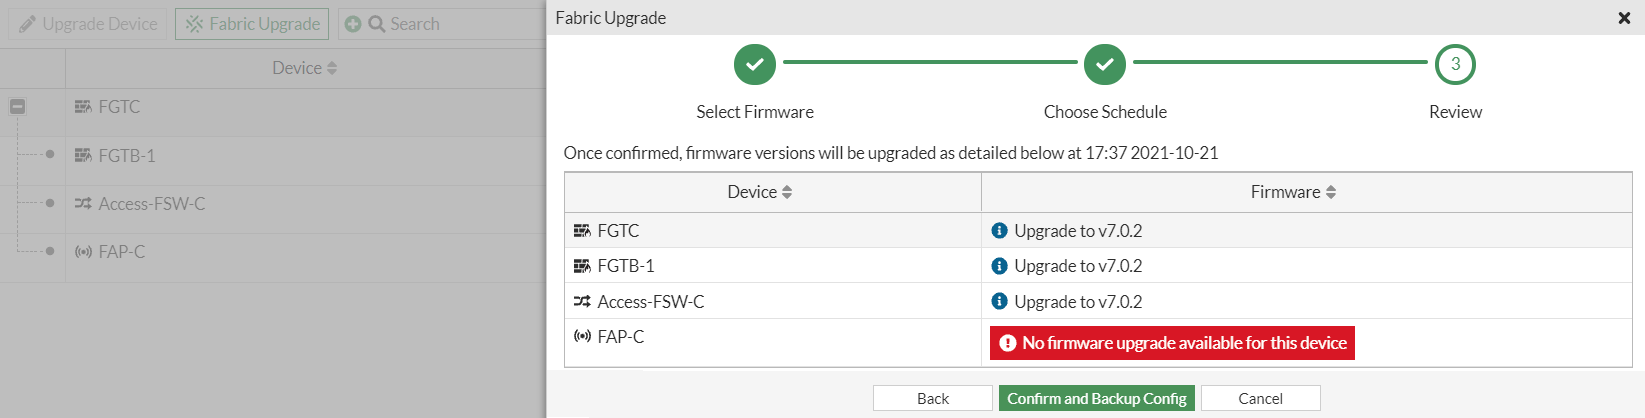
Task: Click the info icon beside FGTC upgrade
Action: [999, 231]
